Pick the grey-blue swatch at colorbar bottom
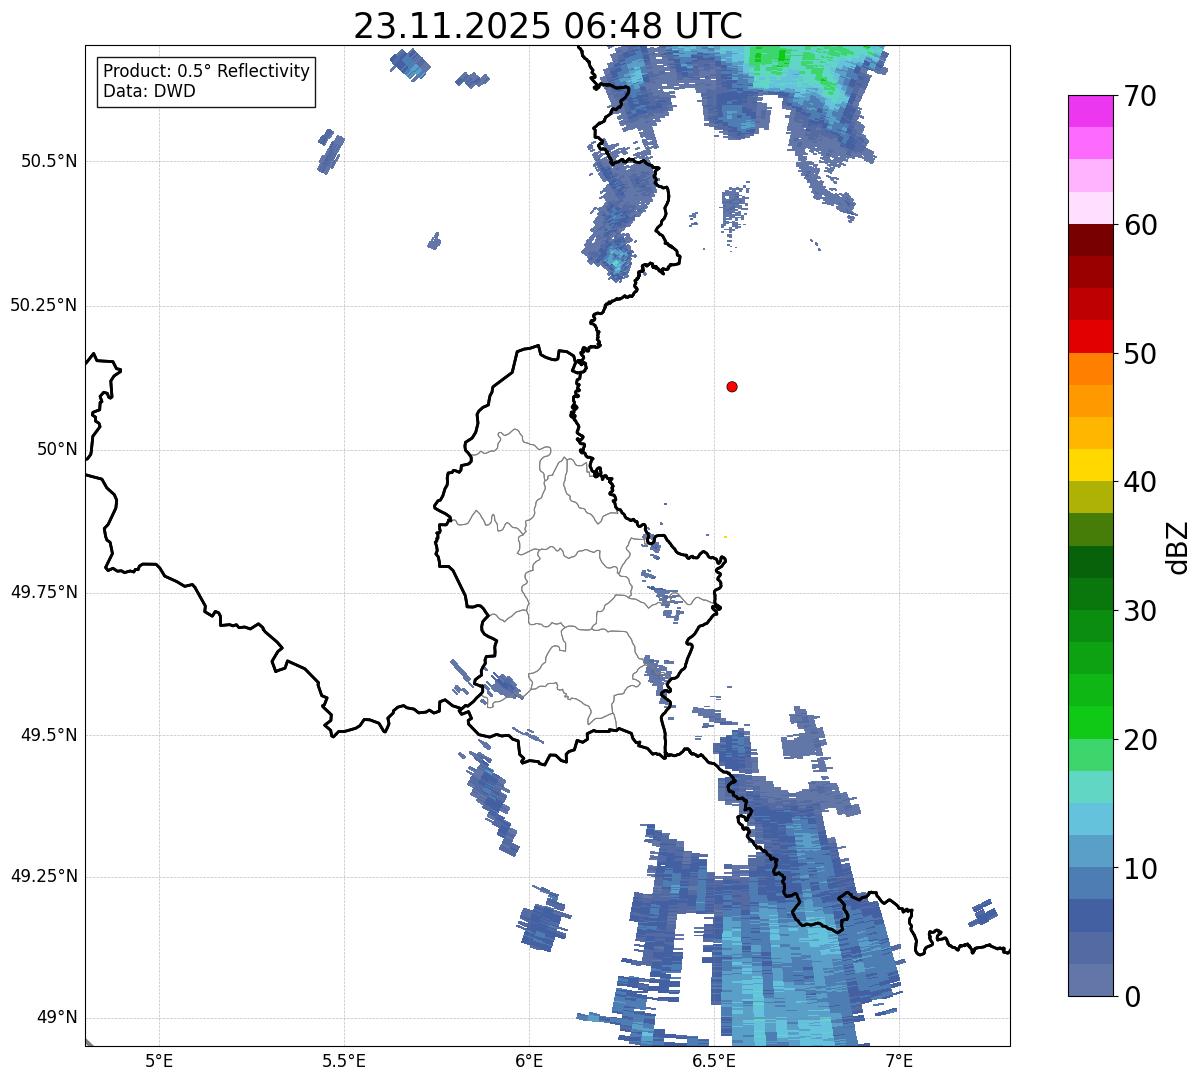 [1090, 980]
